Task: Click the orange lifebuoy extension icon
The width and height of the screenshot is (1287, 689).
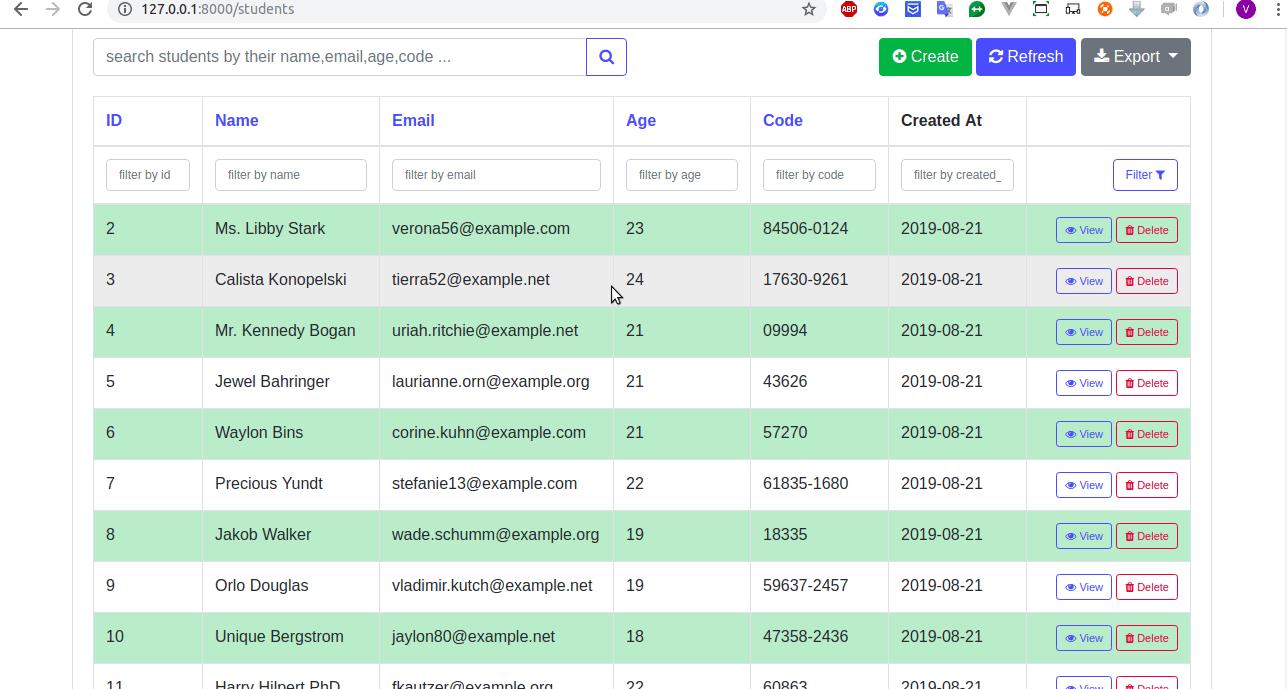Action: click(1105, 9)
